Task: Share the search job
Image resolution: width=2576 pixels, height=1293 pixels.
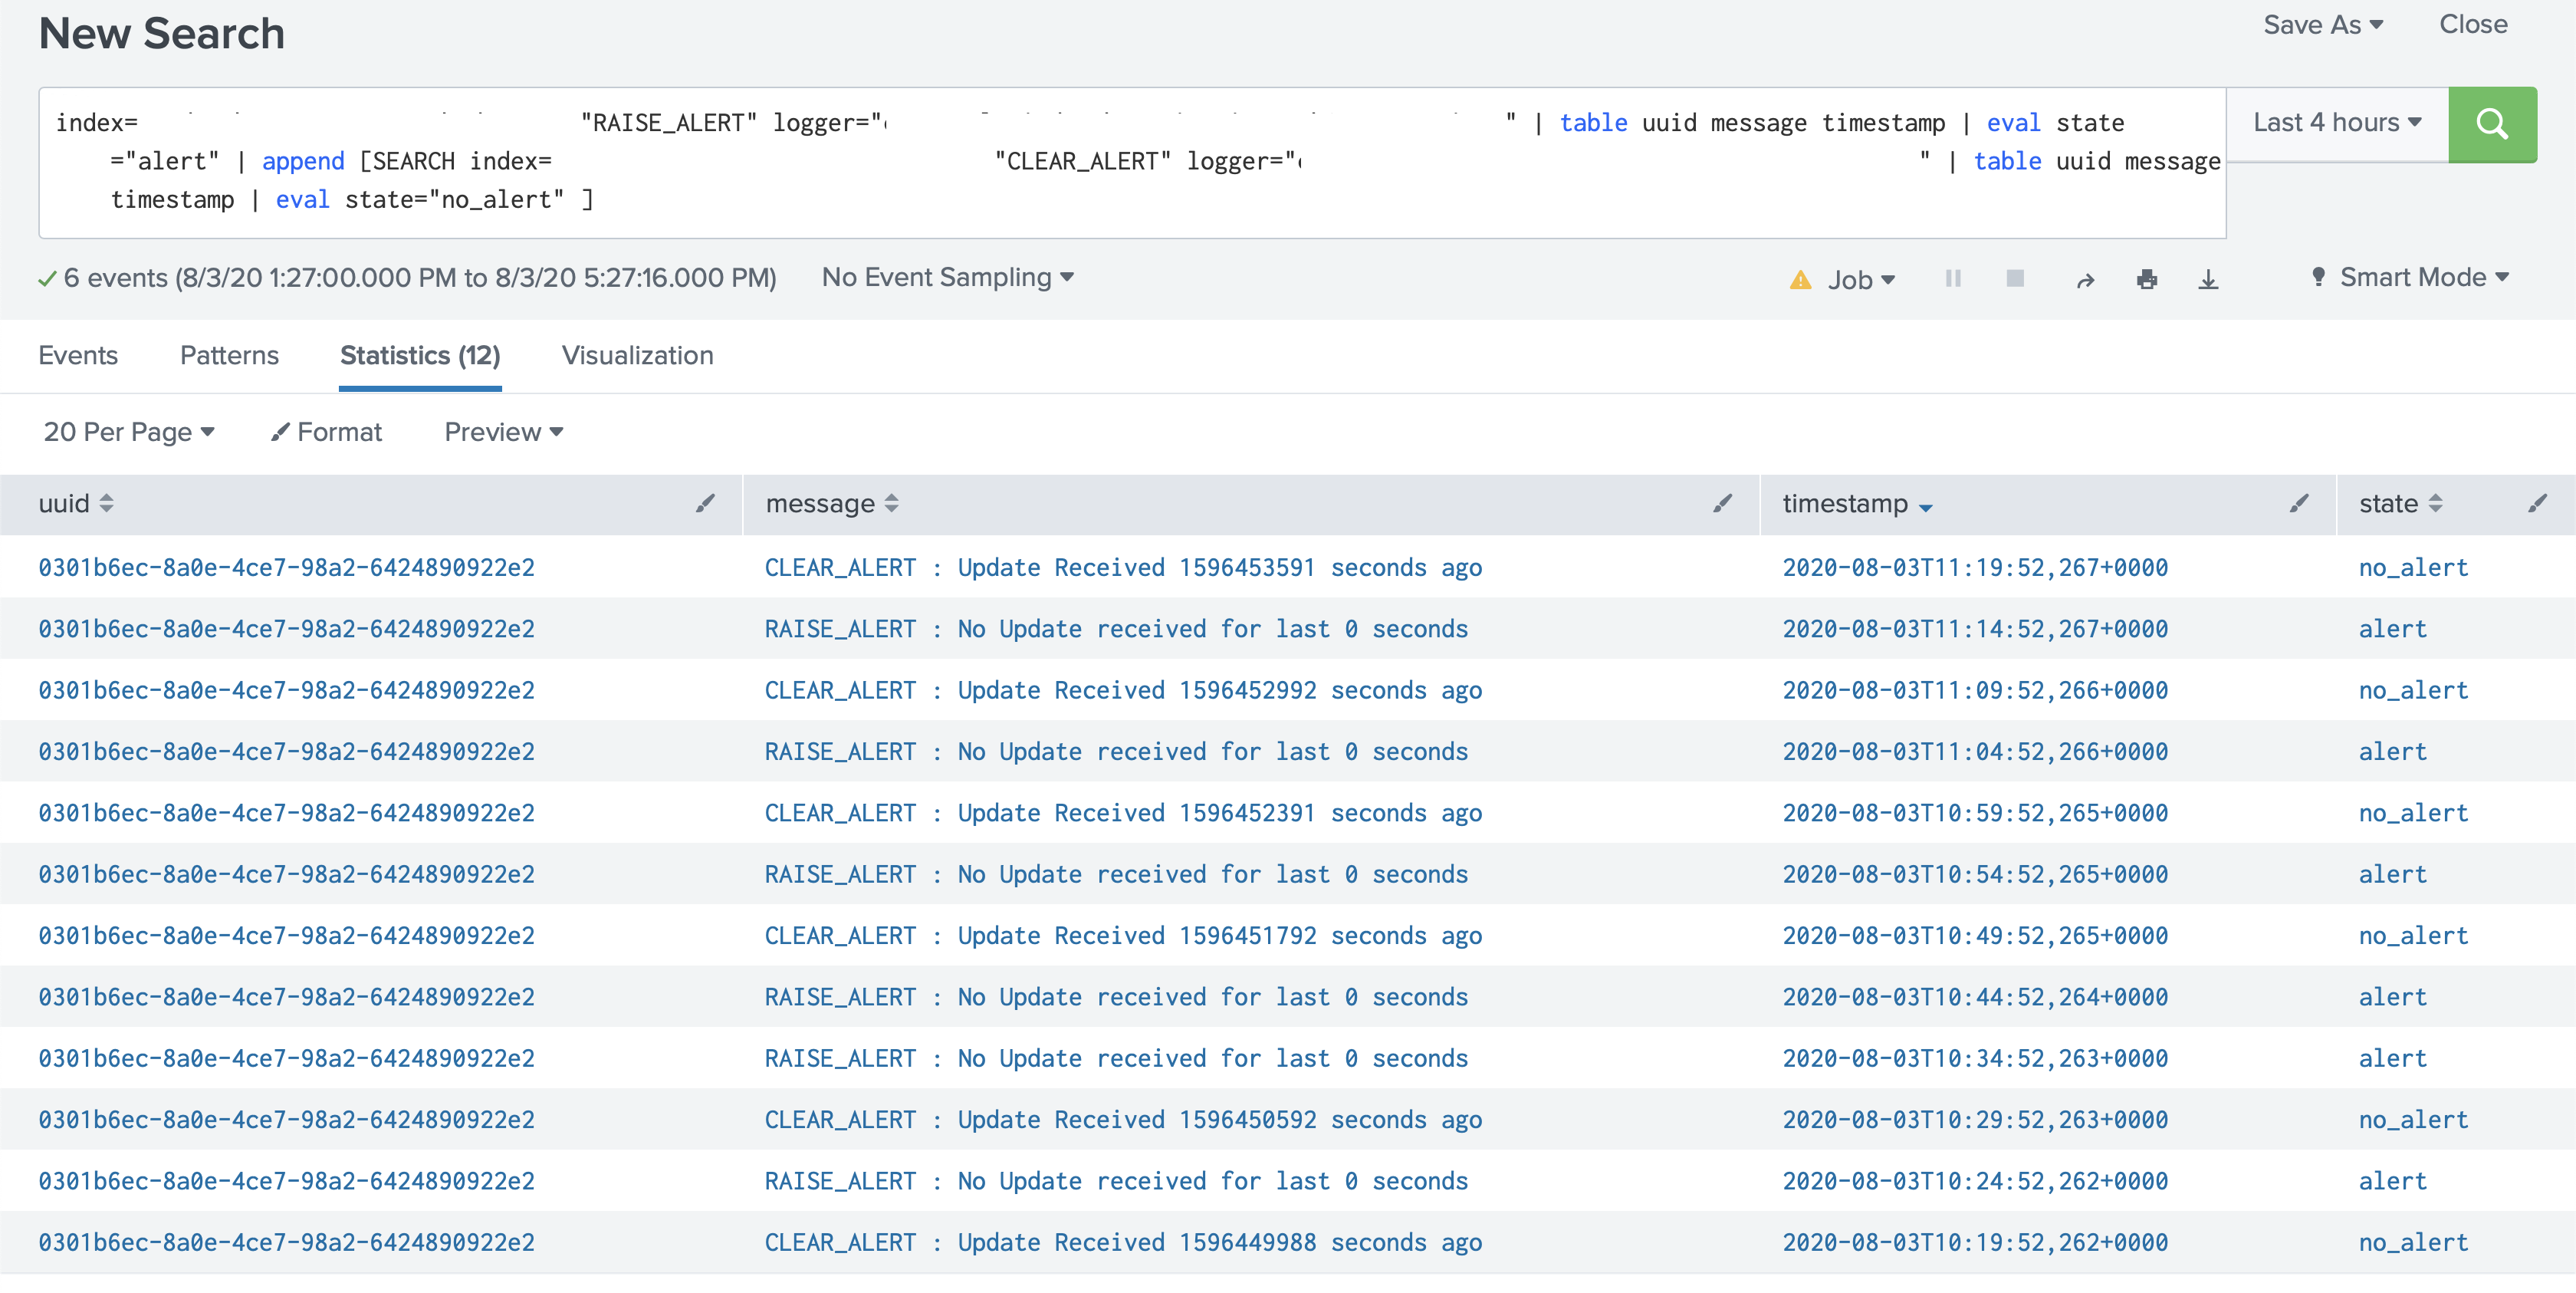Action: point(2084,280)
